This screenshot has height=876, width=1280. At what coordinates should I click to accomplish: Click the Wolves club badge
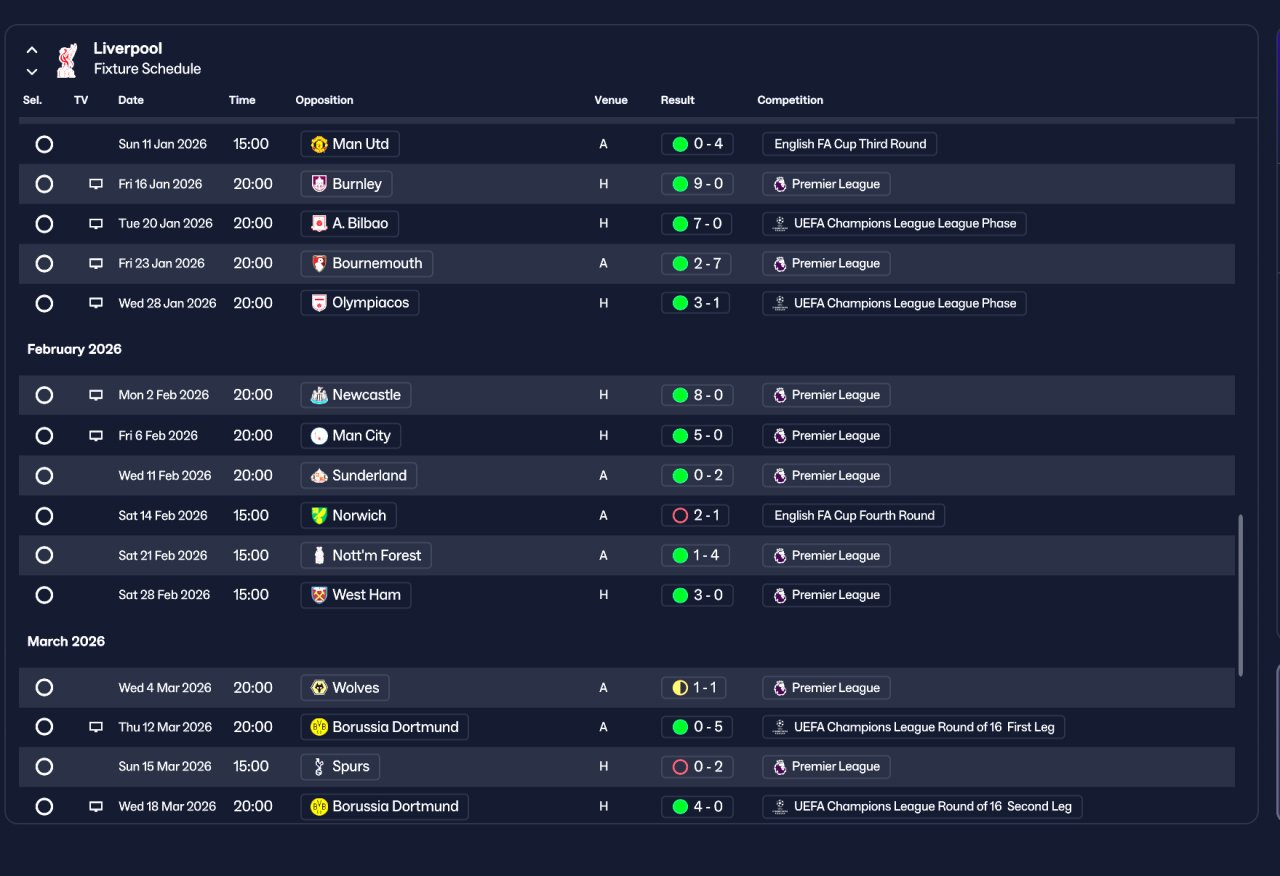[x=319, y=688]
